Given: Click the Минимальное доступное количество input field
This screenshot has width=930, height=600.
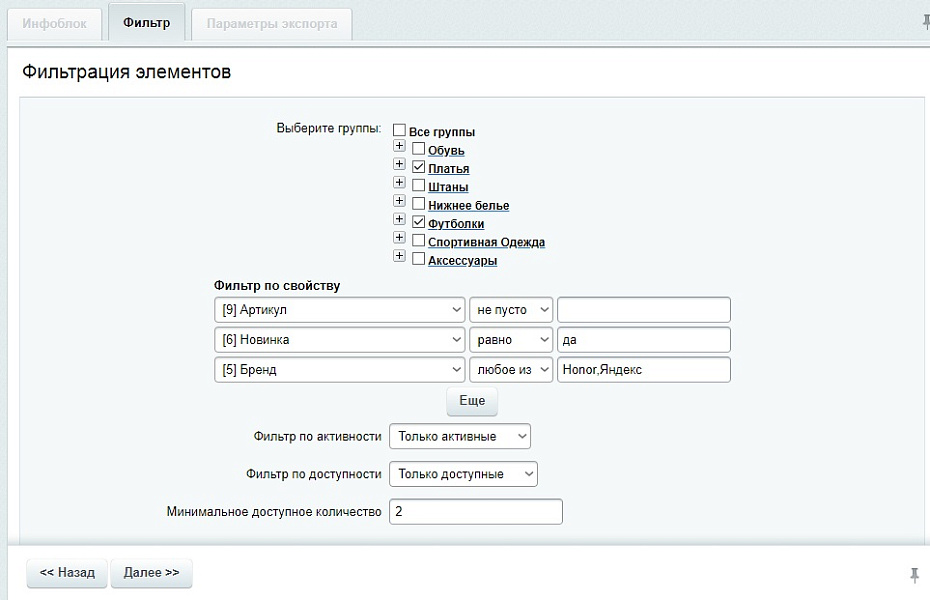Looking at the screenshot, I should tap(475, 511).
